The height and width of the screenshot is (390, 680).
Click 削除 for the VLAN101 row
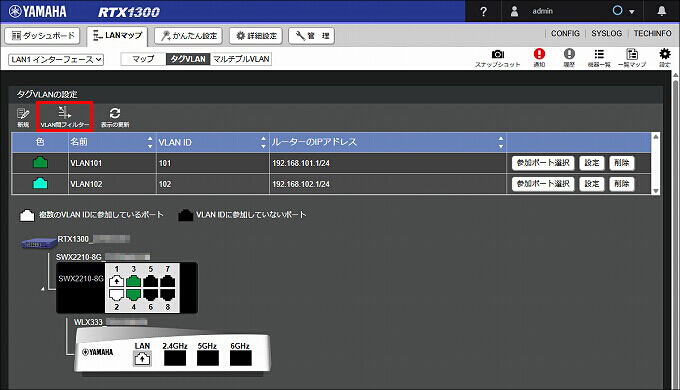click(x=621, y=163)
